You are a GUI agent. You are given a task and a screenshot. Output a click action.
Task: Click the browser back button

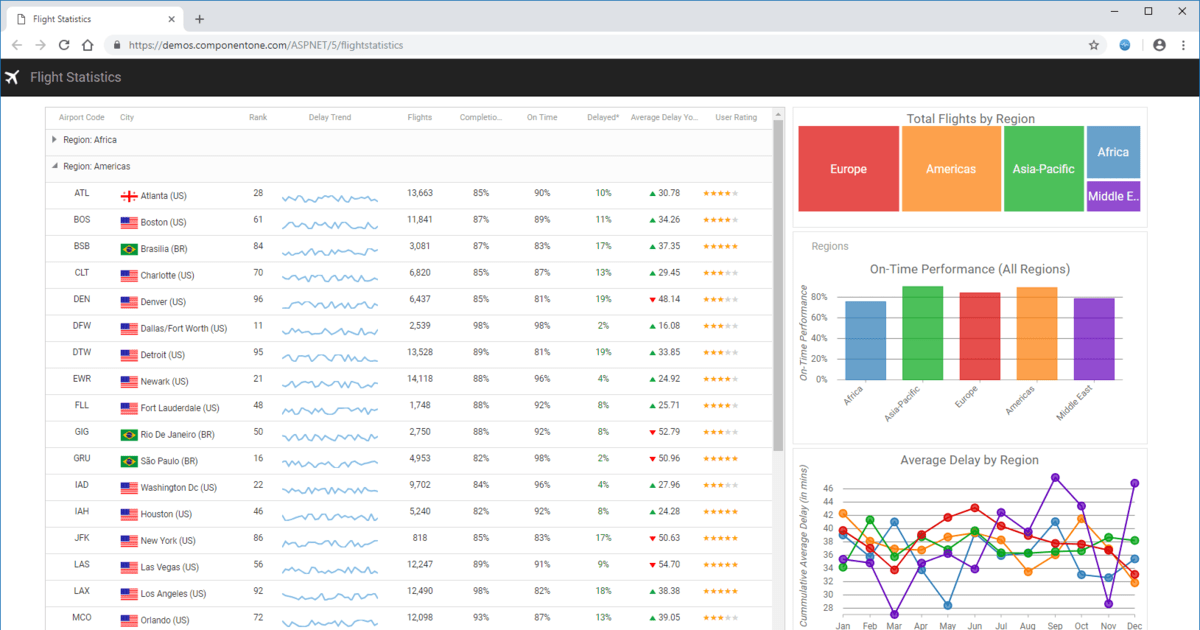click(x=16, y=44)
